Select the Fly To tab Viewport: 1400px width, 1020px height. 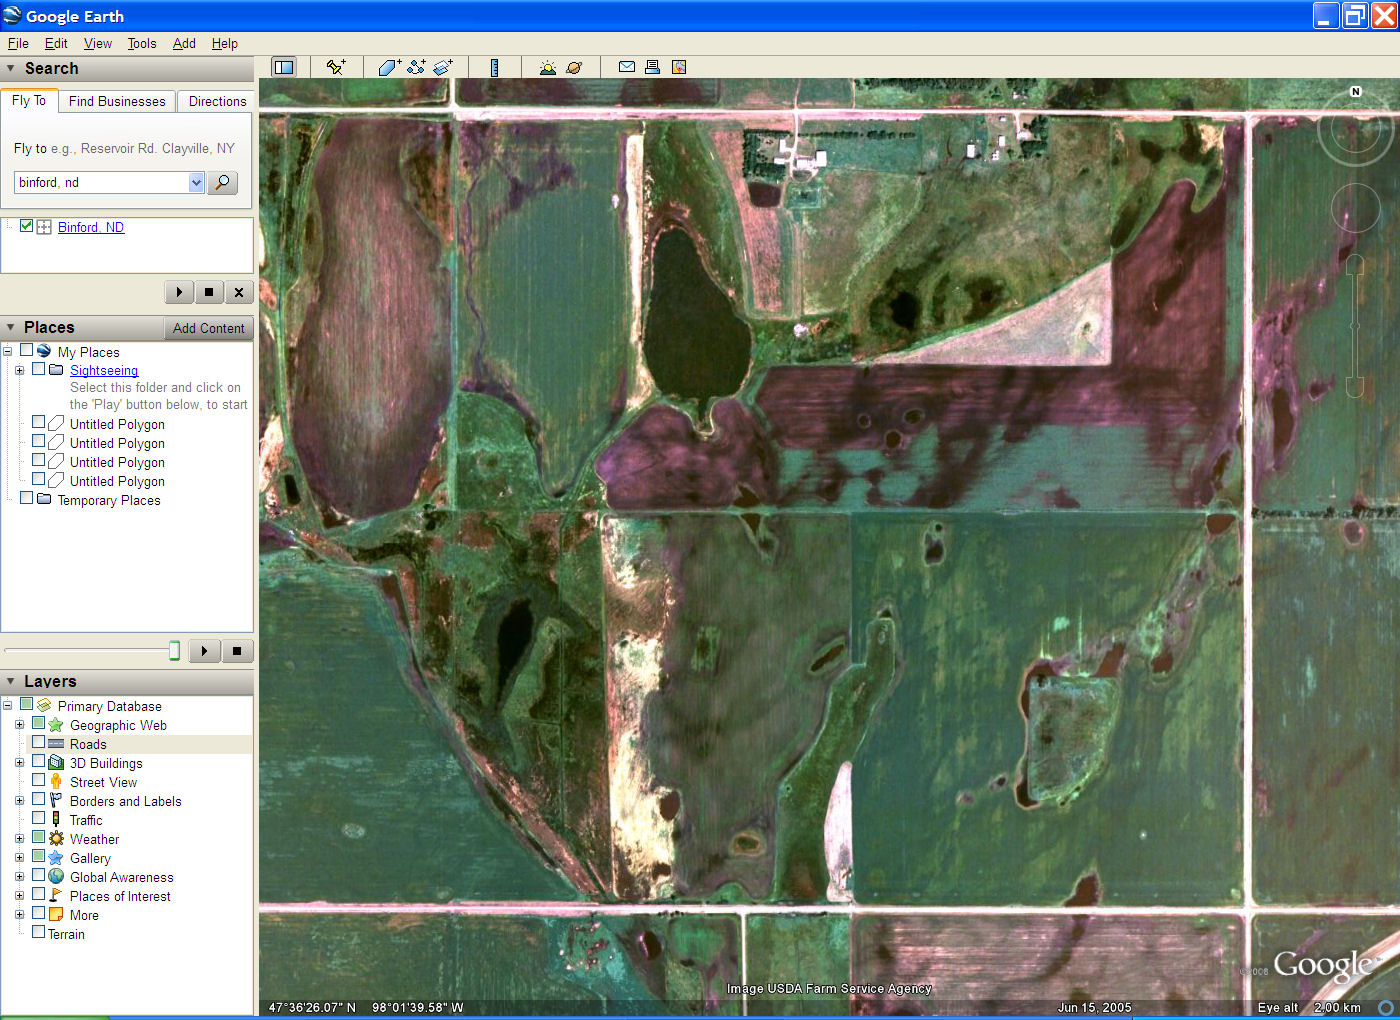[29, 100]
